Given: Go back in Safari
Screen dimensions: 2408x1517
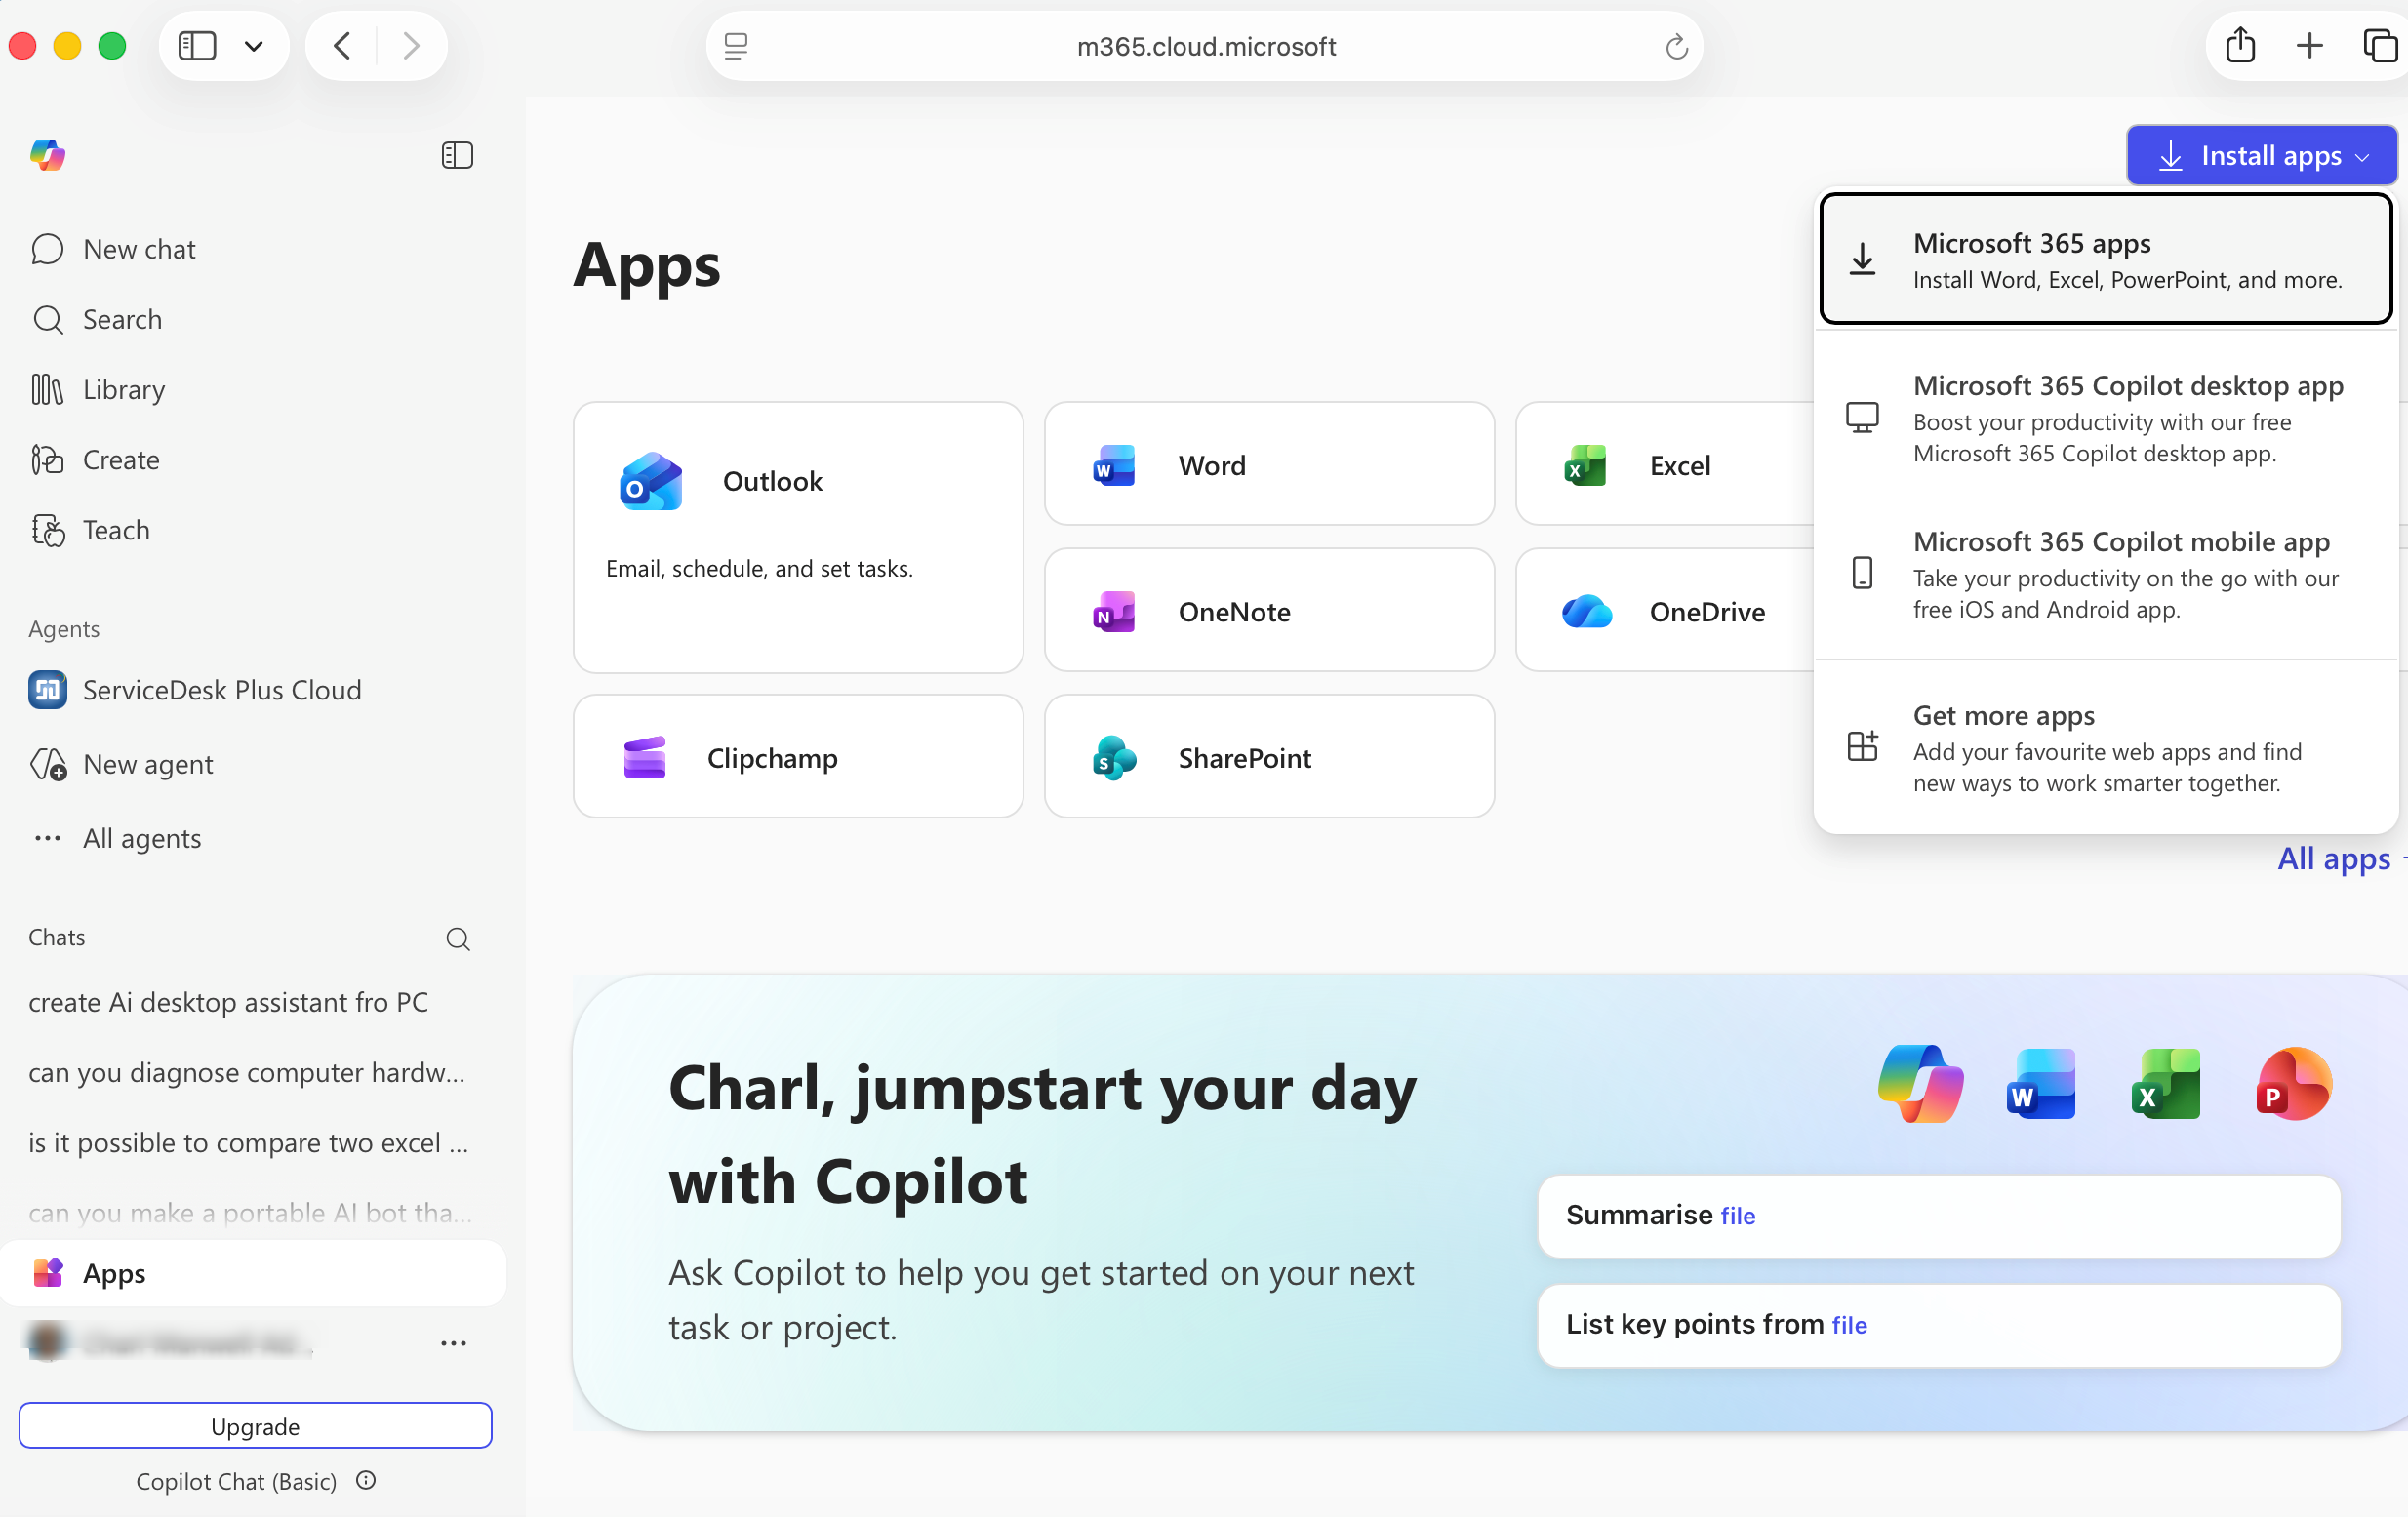Looking at the screenshot, I should 342,45.
